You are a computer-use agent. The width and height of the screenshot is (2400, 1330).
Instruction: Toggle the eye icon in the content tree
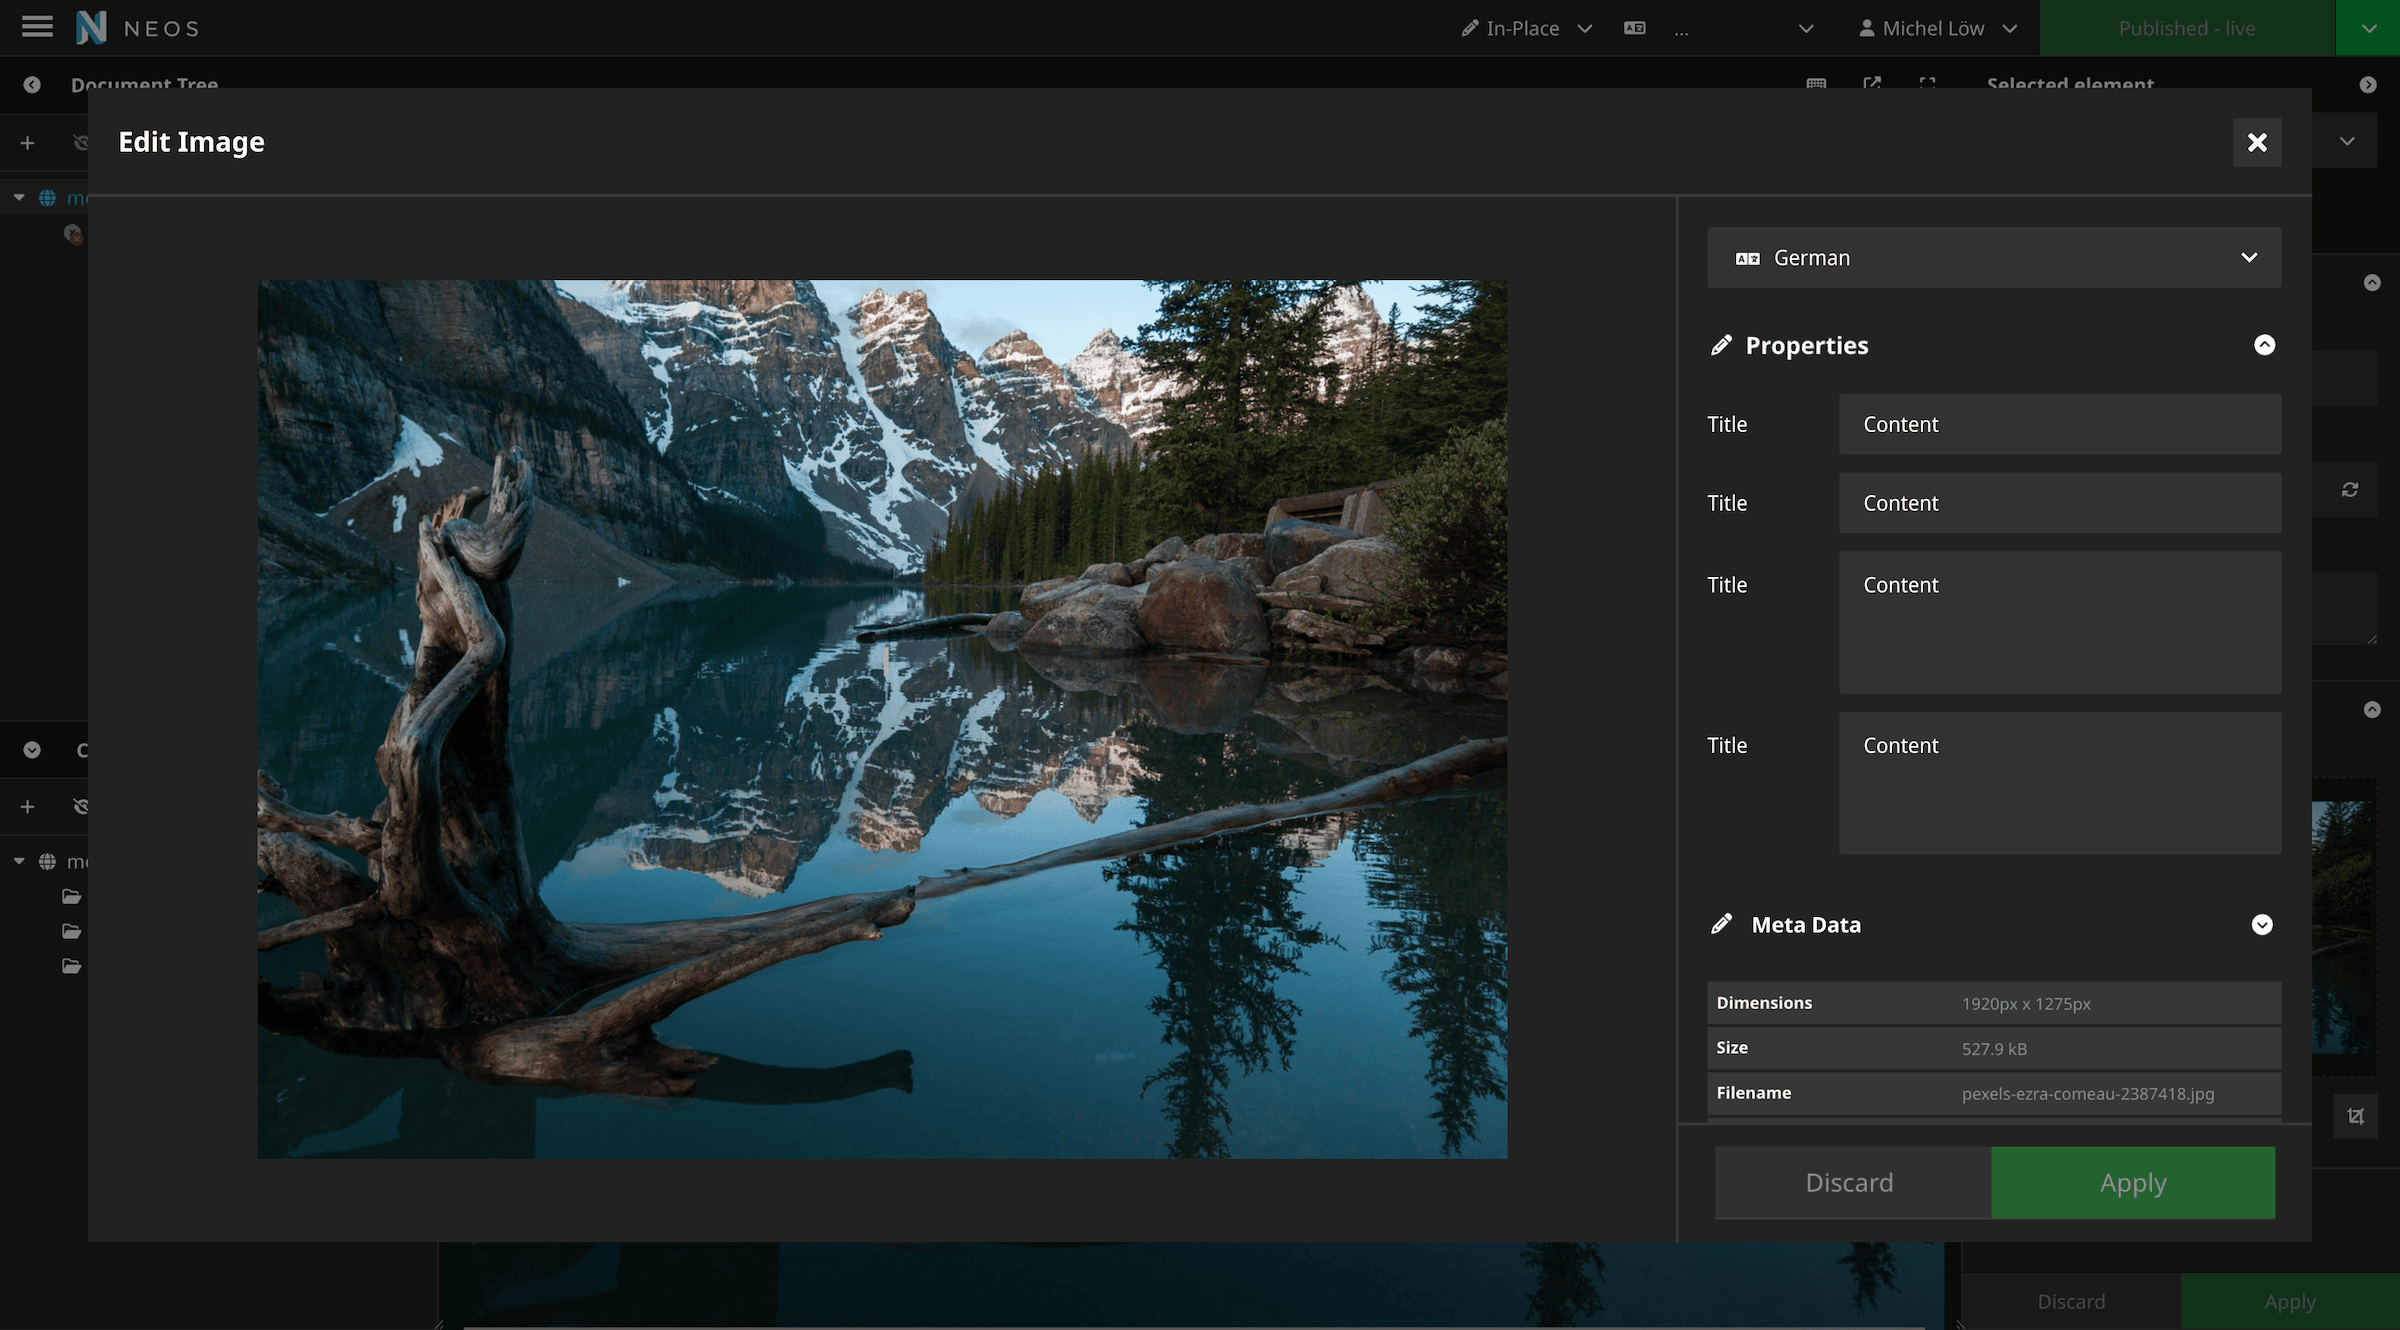pyautogui.click(x=81, y=806)
